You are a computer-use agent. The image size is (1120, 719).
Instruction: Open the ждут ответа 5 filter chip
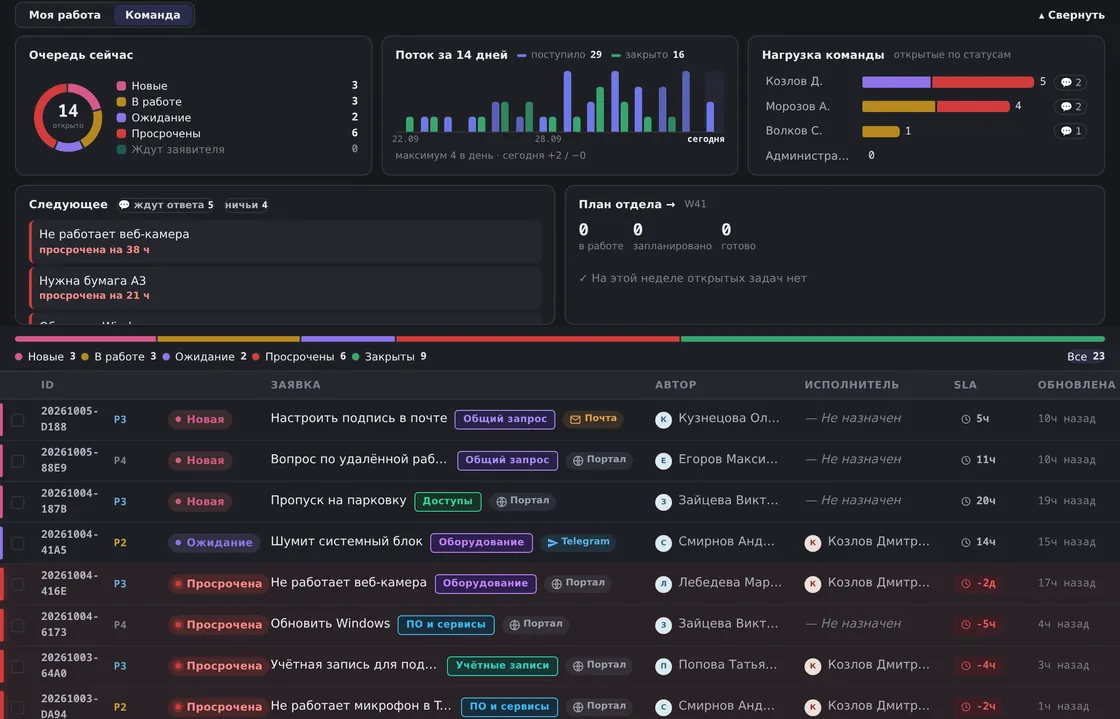[166, 205]
